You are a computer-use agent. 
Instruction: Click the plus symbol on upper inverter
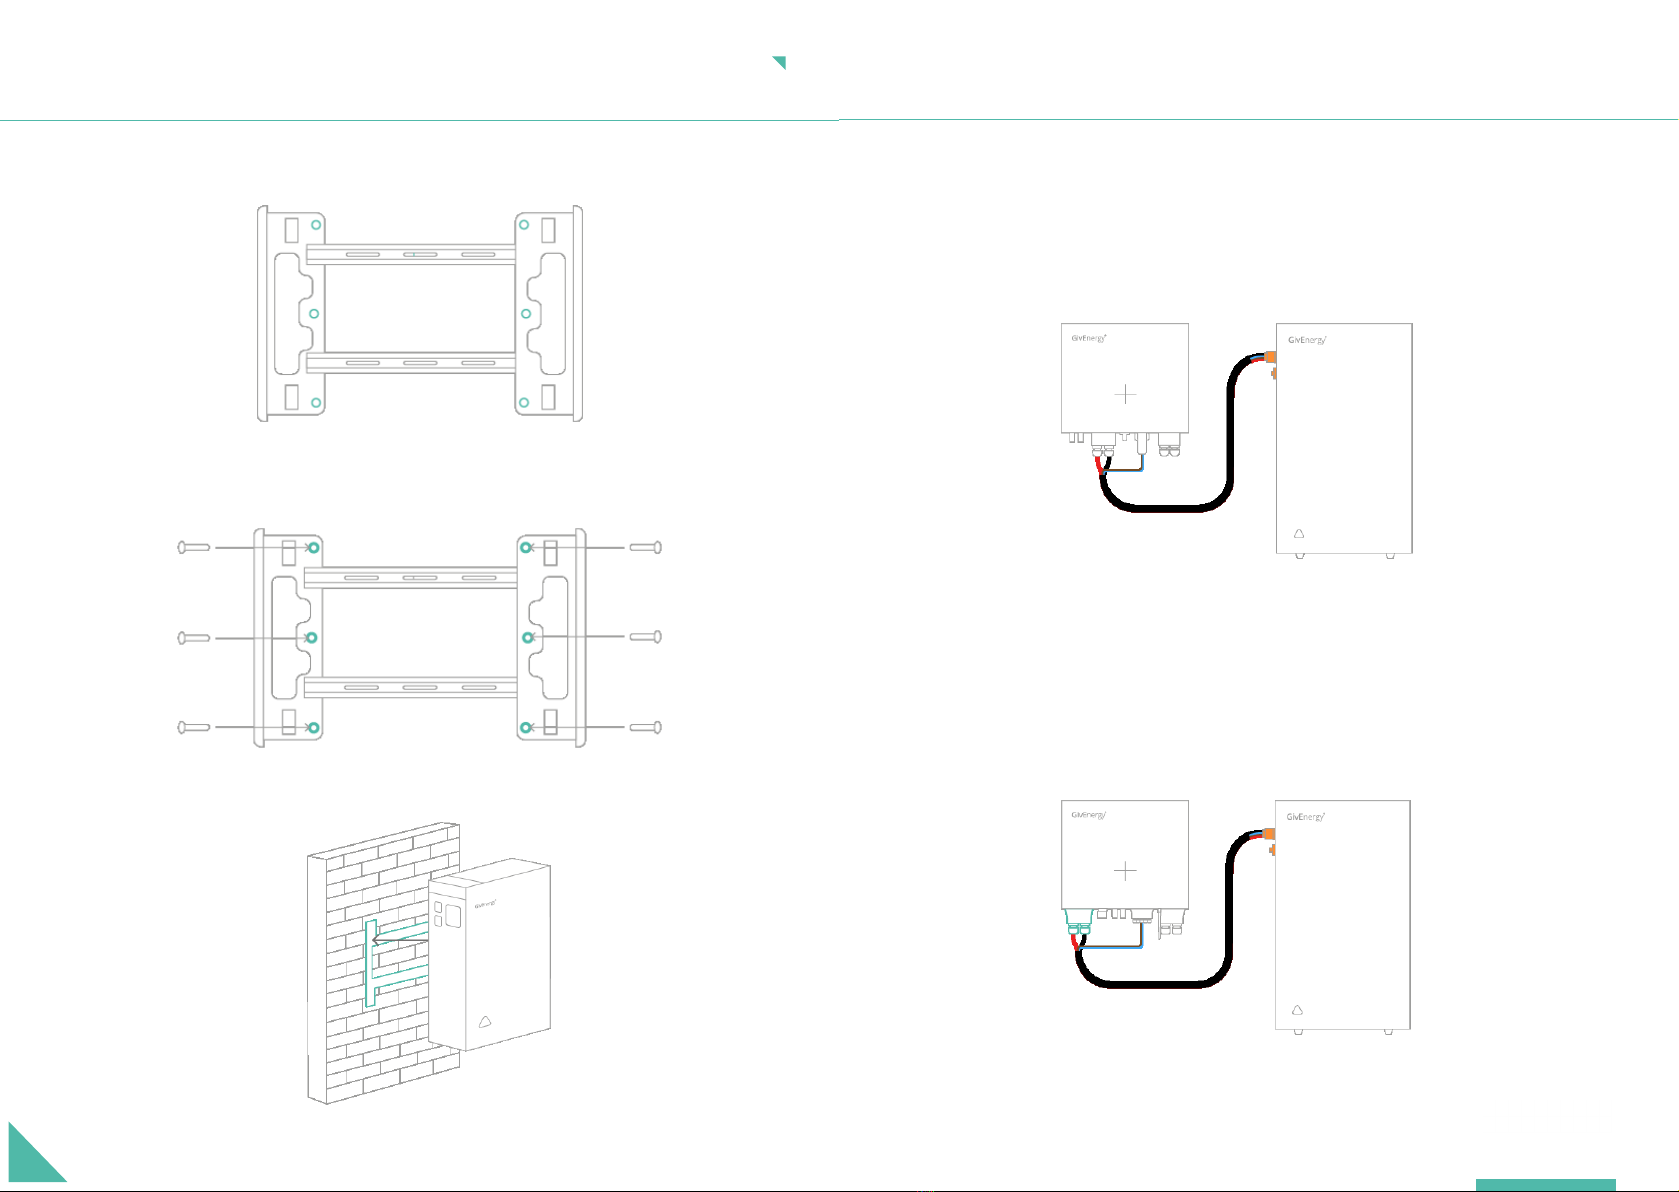[1125, 394]
